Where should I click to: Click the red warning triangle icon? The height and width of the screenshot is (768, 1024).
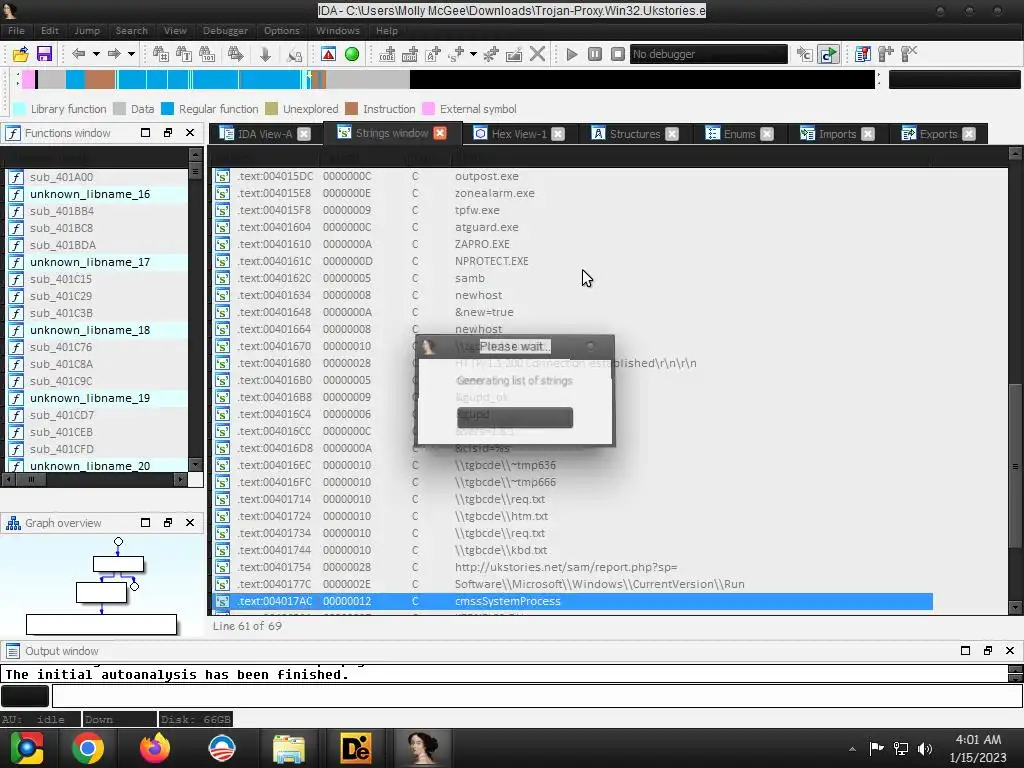click(328, 54)
